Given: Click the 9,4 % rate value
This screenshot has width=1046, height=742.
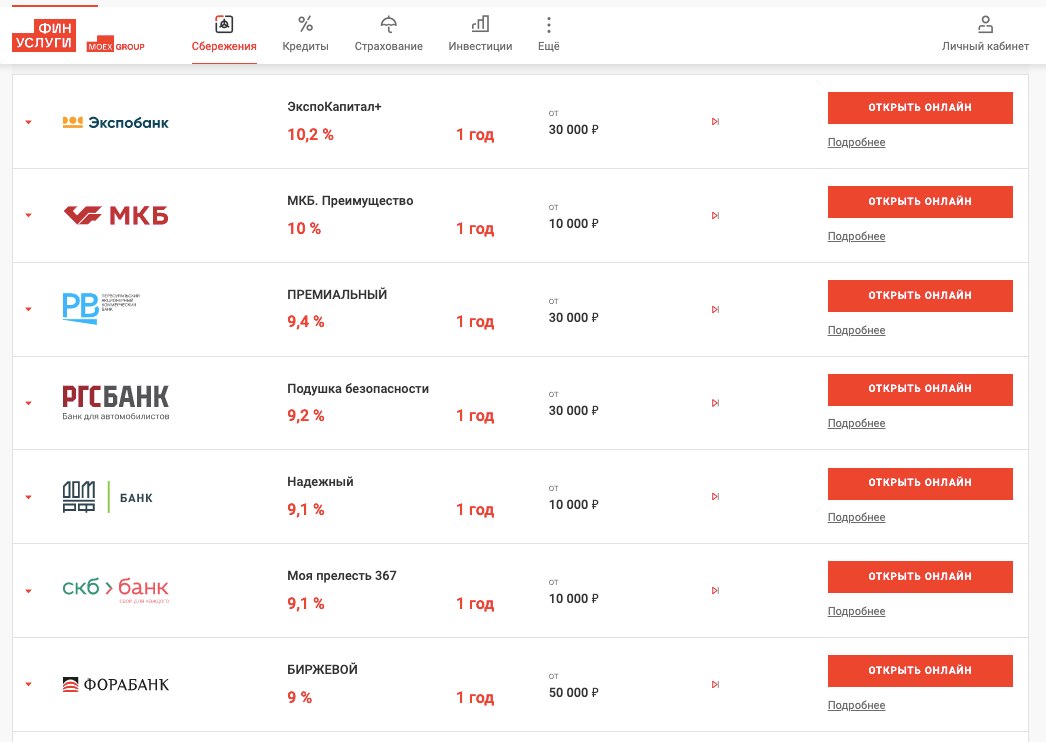Looking at the screenshot, I should tap(306, 322).
